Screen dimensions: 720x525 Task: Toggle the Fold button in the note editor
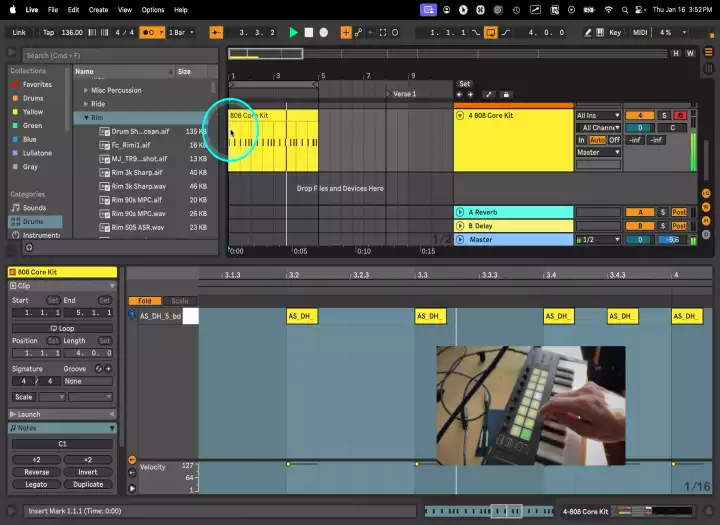(145, 301)
